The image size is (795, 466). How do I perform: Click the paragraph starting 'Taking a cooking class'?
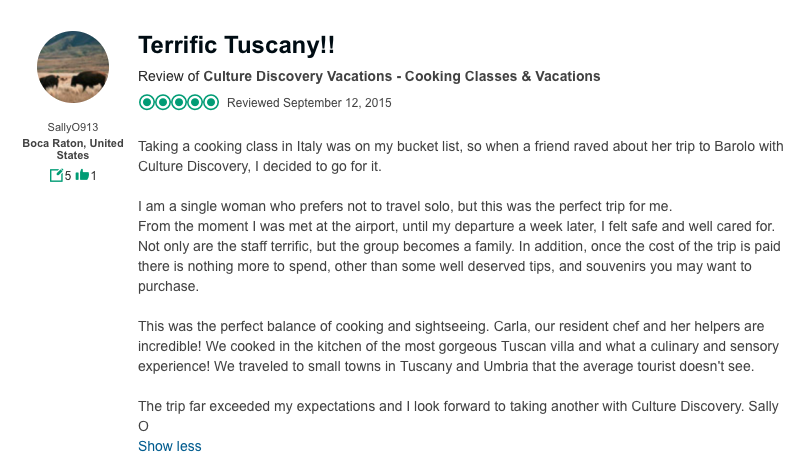click(x=460, y=156)
